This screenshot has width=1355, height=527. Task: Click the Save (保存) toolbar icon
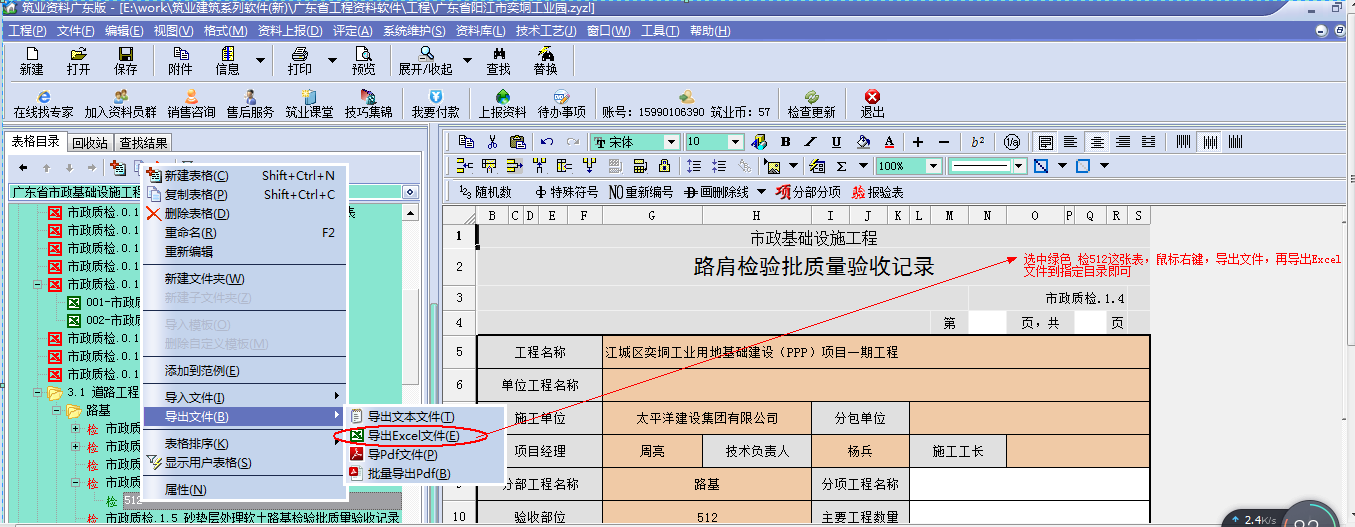point(126,60)
